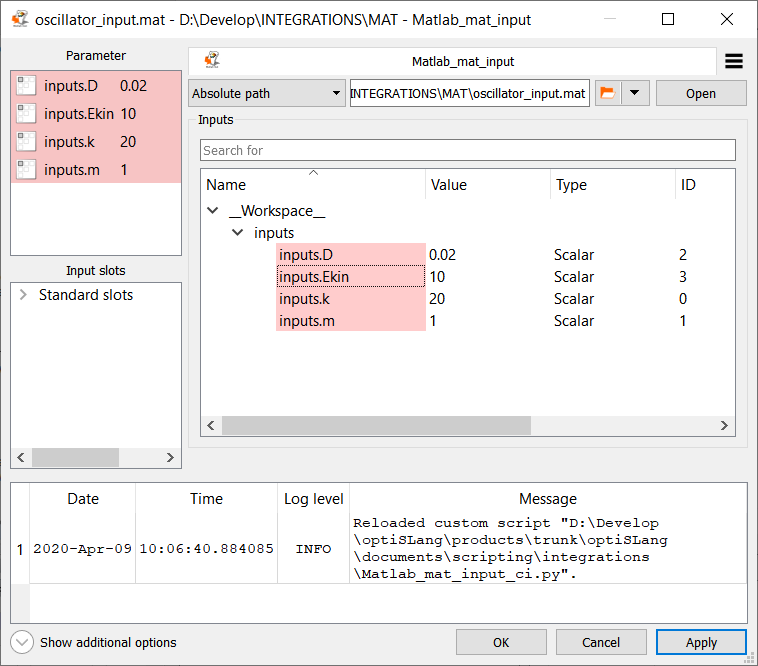Sort by the Name column header
Image resolution: width=758 pixels, height=666 pixels.
pos(313,185)
